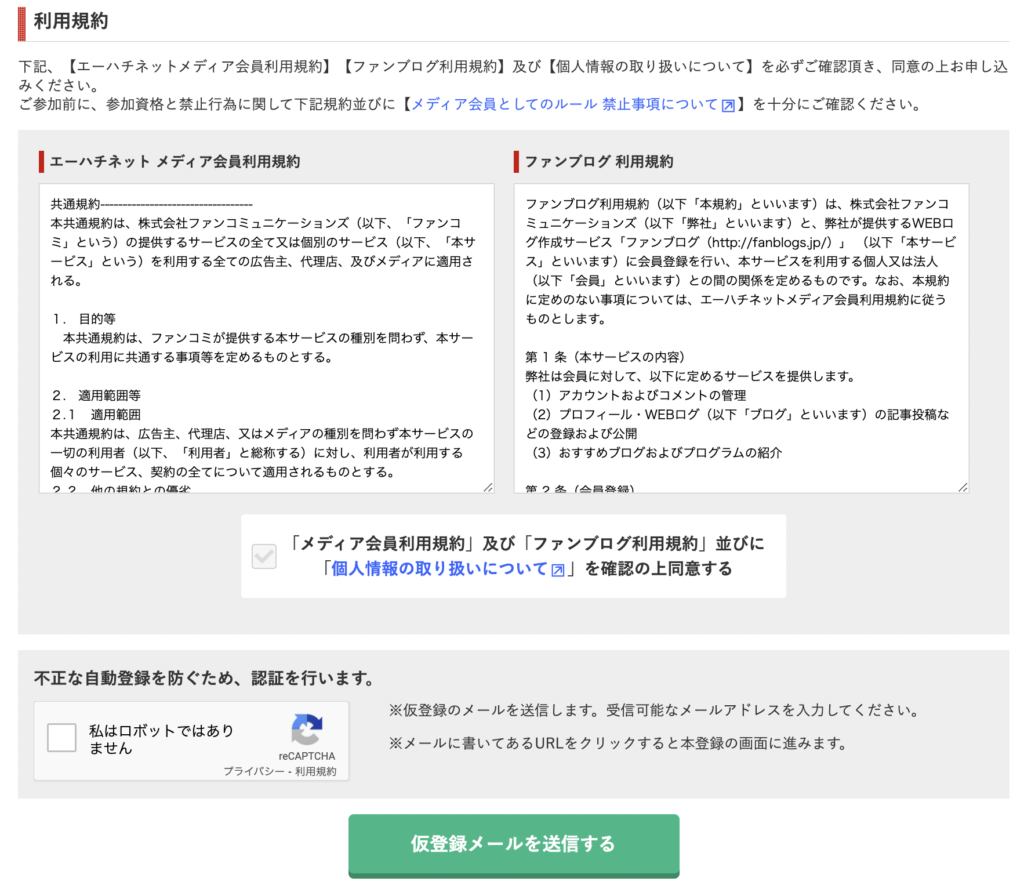Click external-link icon beside 個人情報の取り扱いについて
Viewport: 1024px width, 885px height.
pyautogui.click(x=558, y=570)
